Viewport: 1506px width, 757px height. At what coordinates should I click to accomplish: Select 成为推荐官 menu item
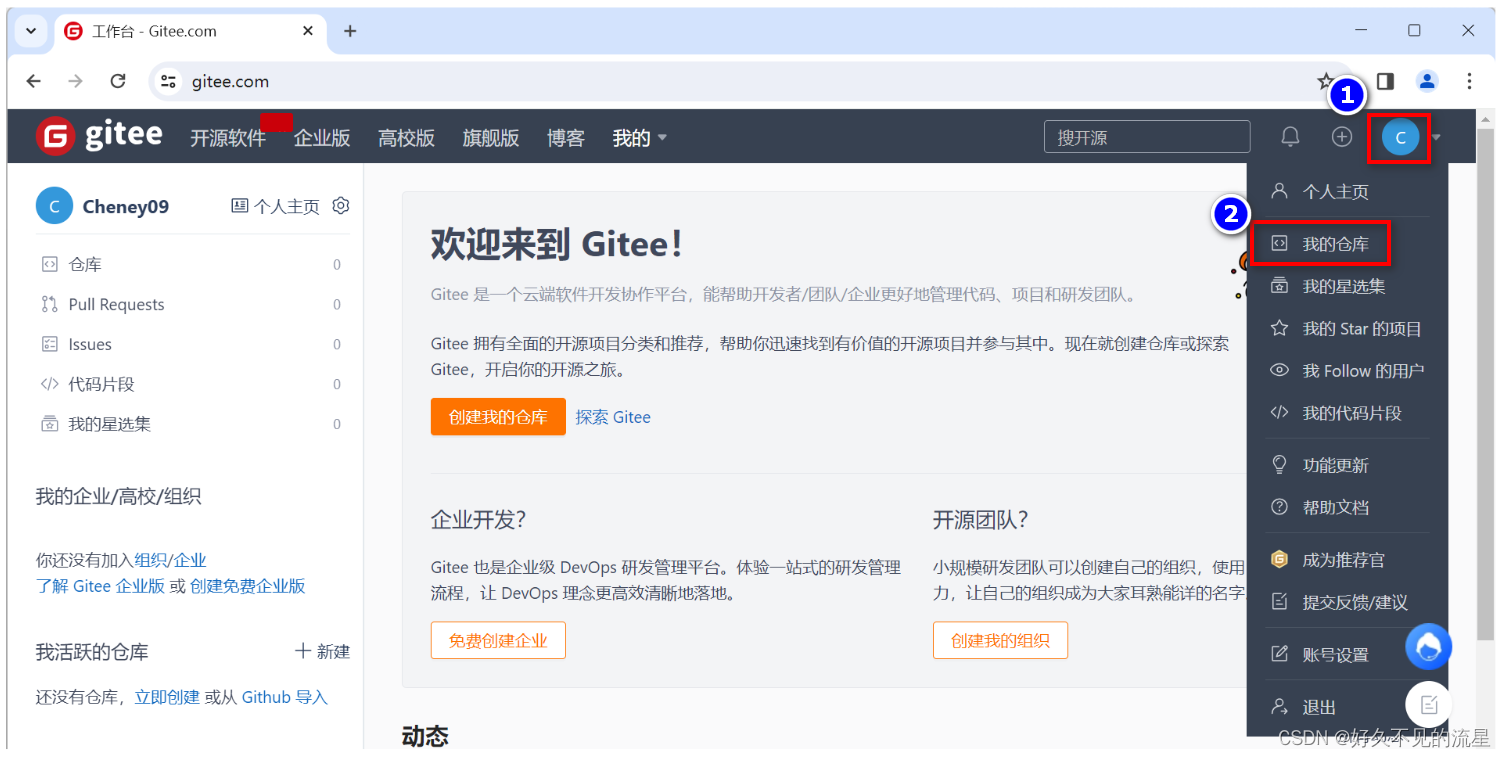coord(1347,560)
